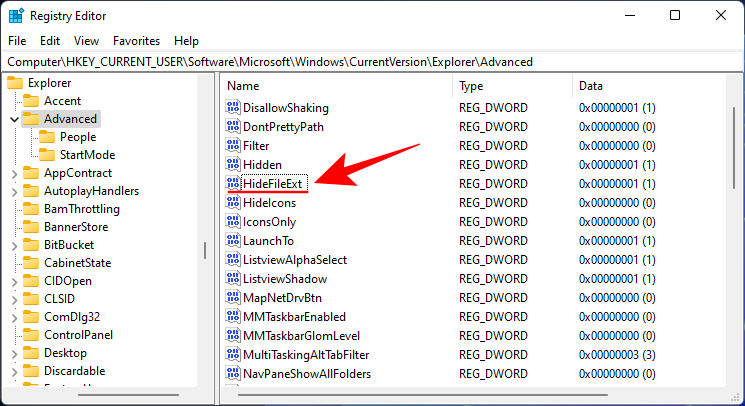The width and height of the screenshot is (745, 406).
Task: Select the Hidden value's registry icon
Action: click(x=233, y=164)
